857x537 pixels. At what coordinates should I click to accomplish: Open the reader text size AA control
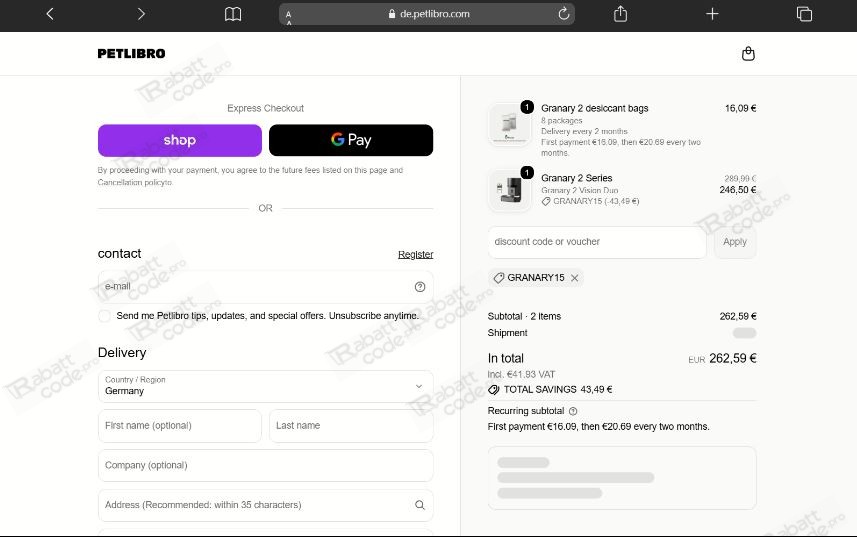[x=289, y=15]
